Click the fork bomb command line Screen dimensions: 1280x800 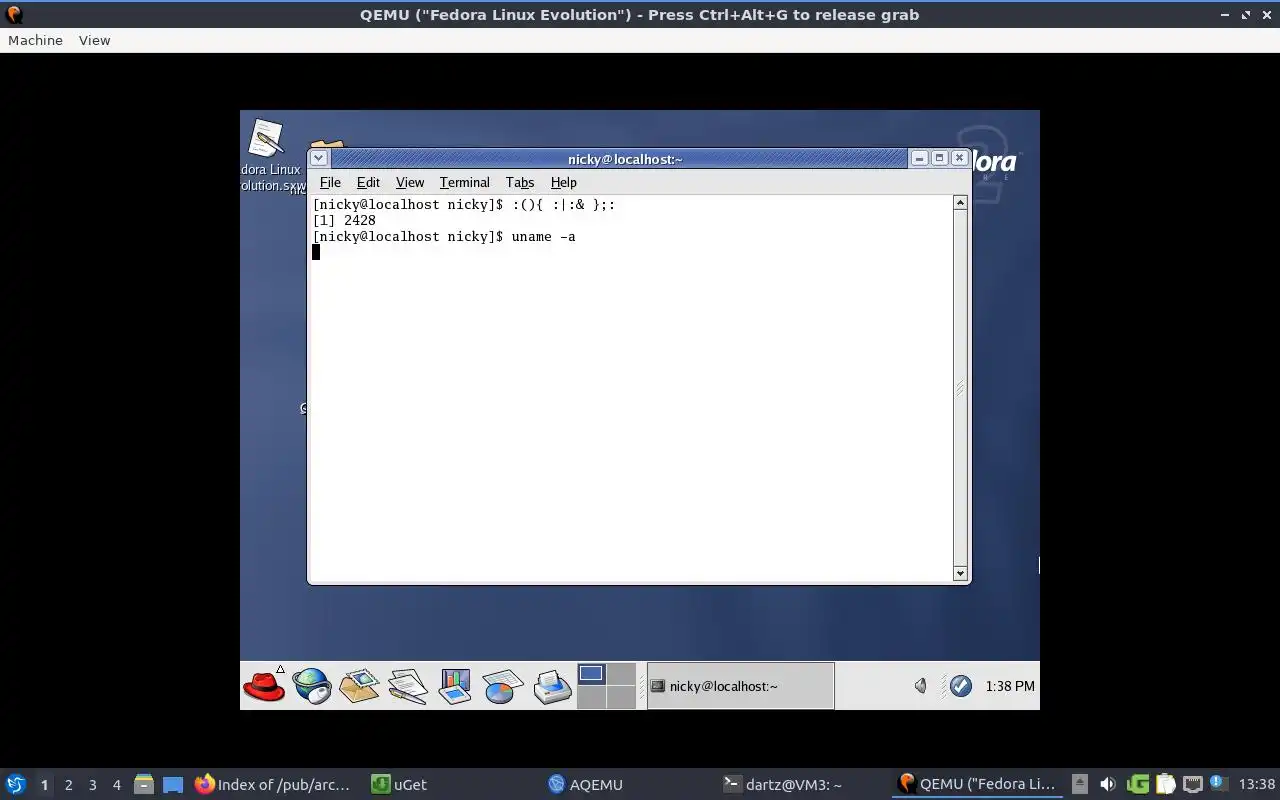pyautogui.click(x=464, y=204)
